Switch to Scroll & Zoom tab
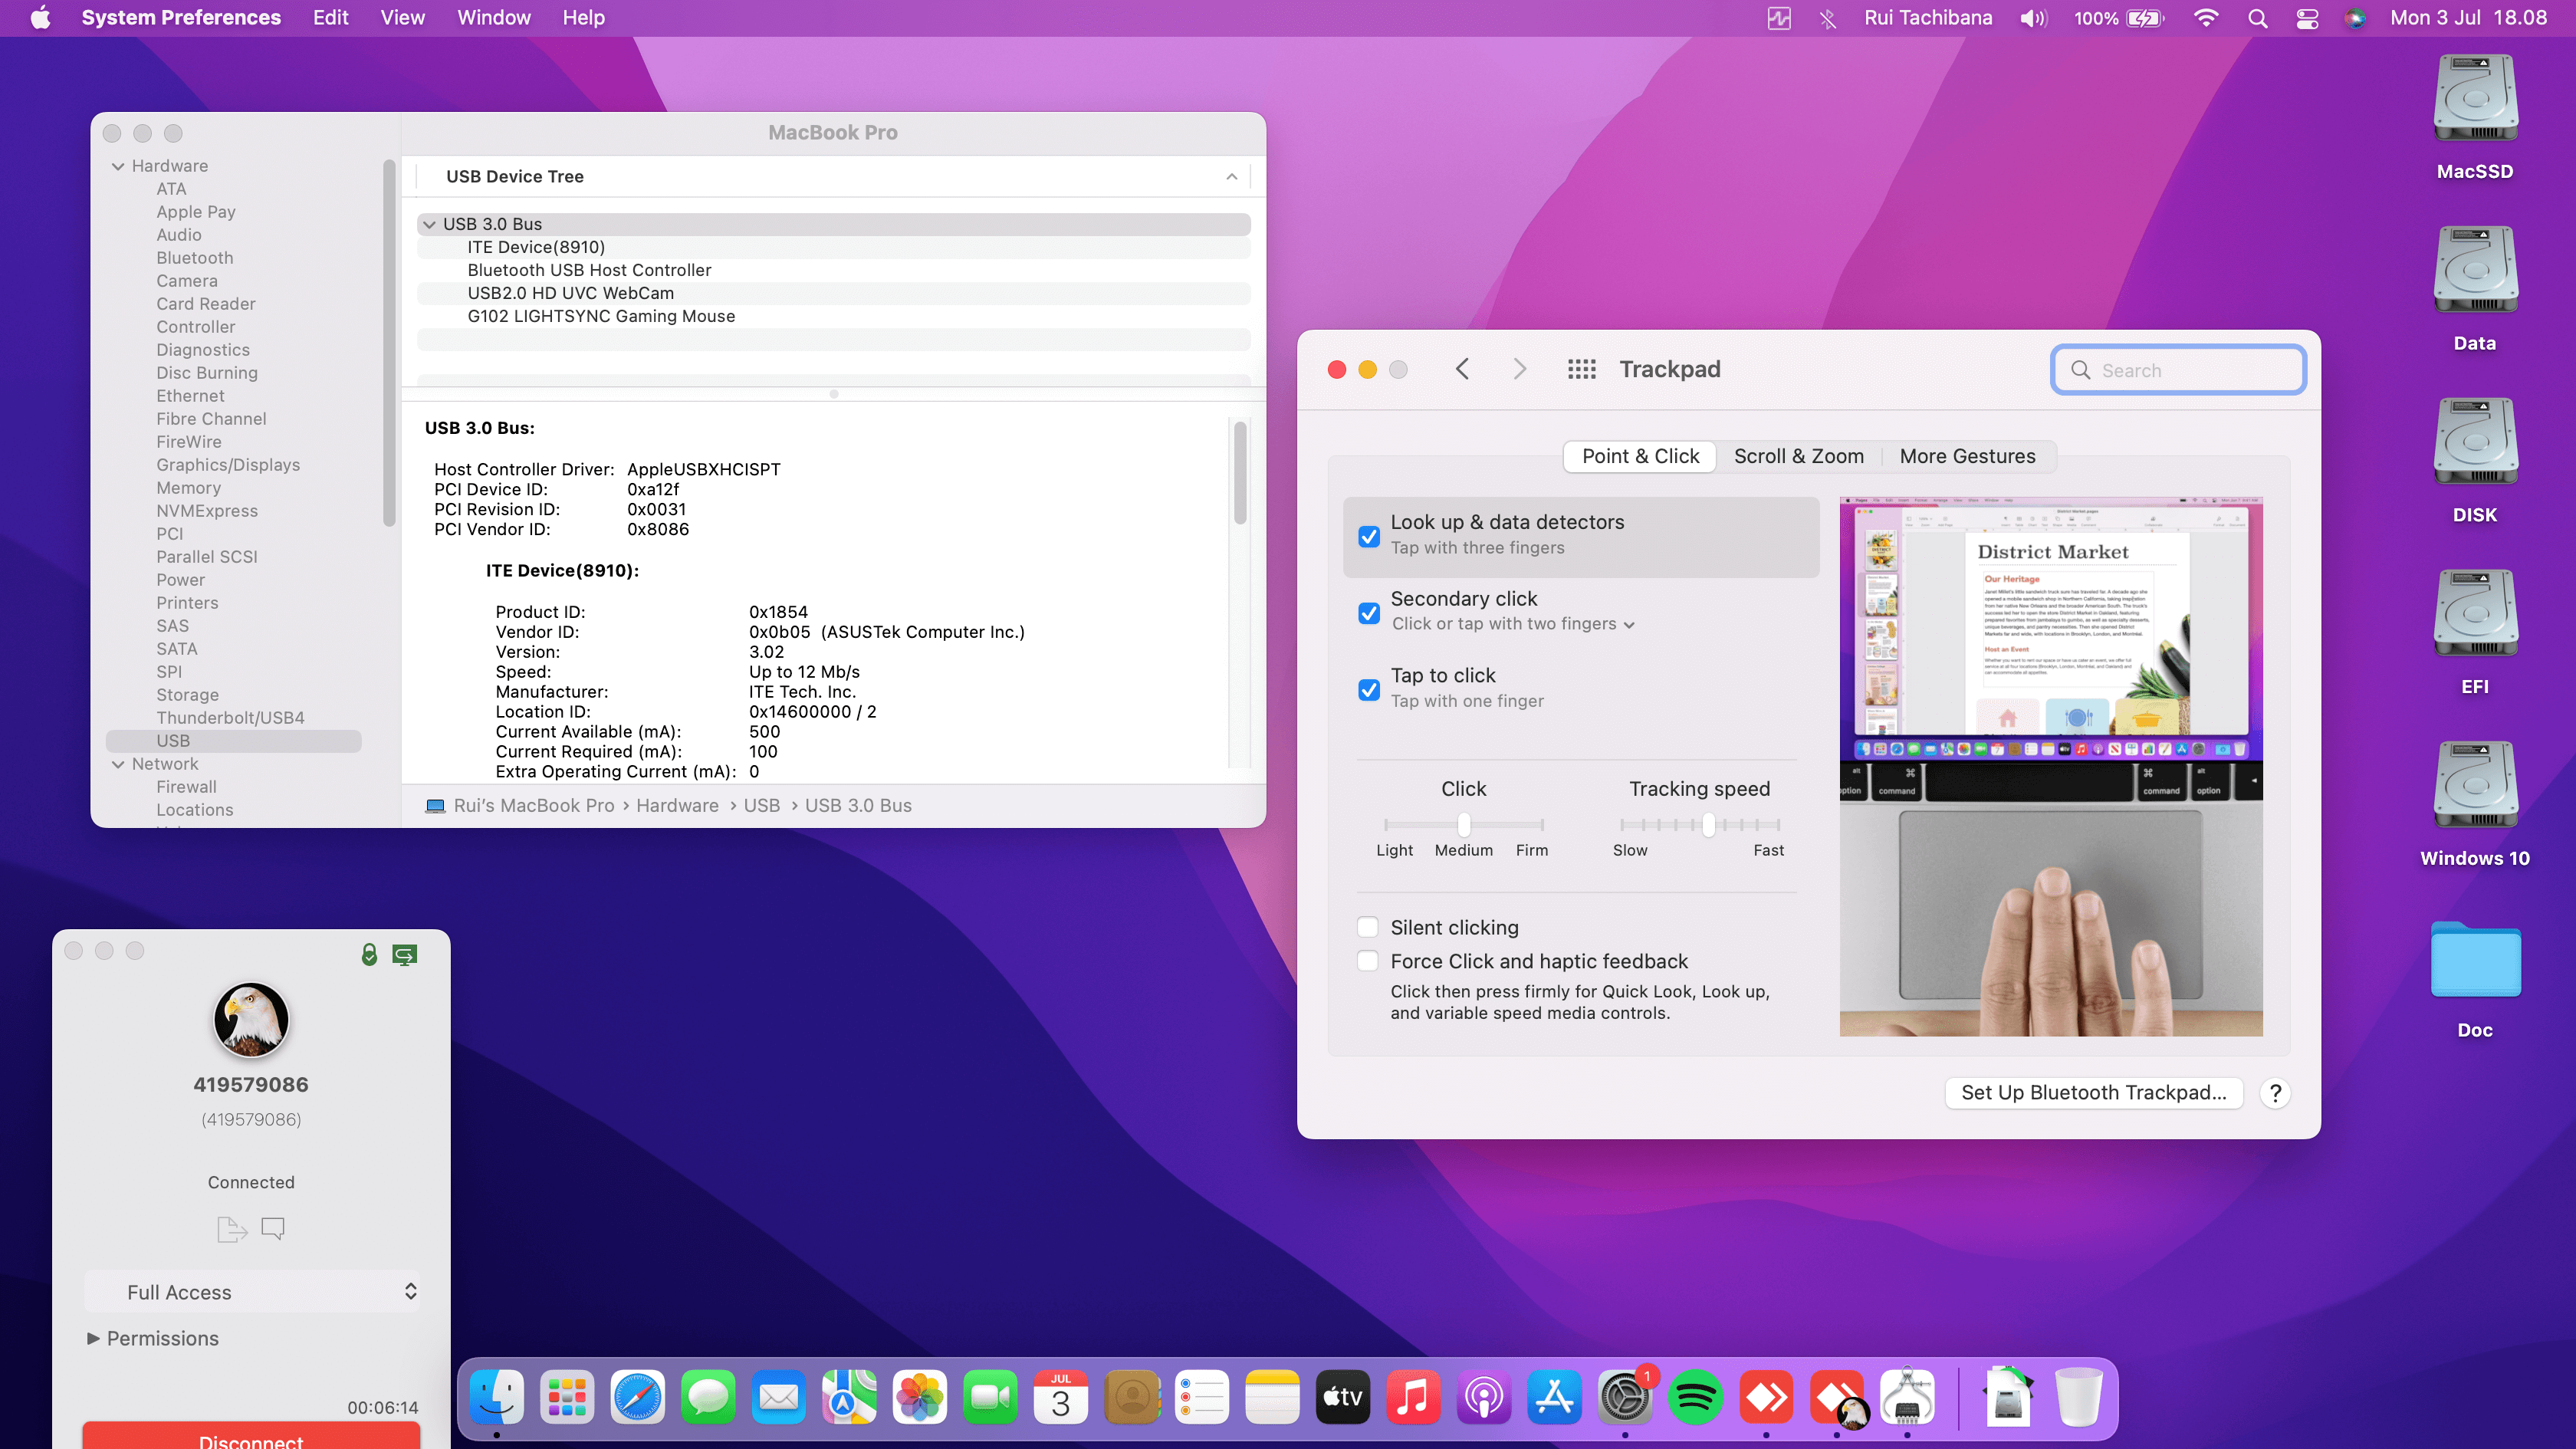2576x1449 pixels. pyautogui.click(x=1799, y=456)
